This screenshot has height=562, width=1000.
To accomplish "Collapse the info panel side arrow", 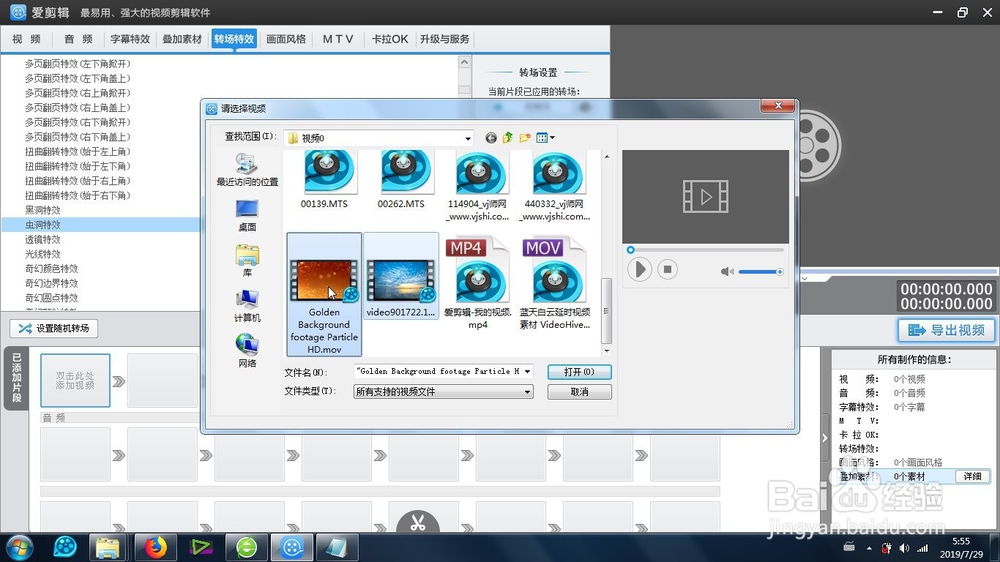I will (x=825, y=438).
